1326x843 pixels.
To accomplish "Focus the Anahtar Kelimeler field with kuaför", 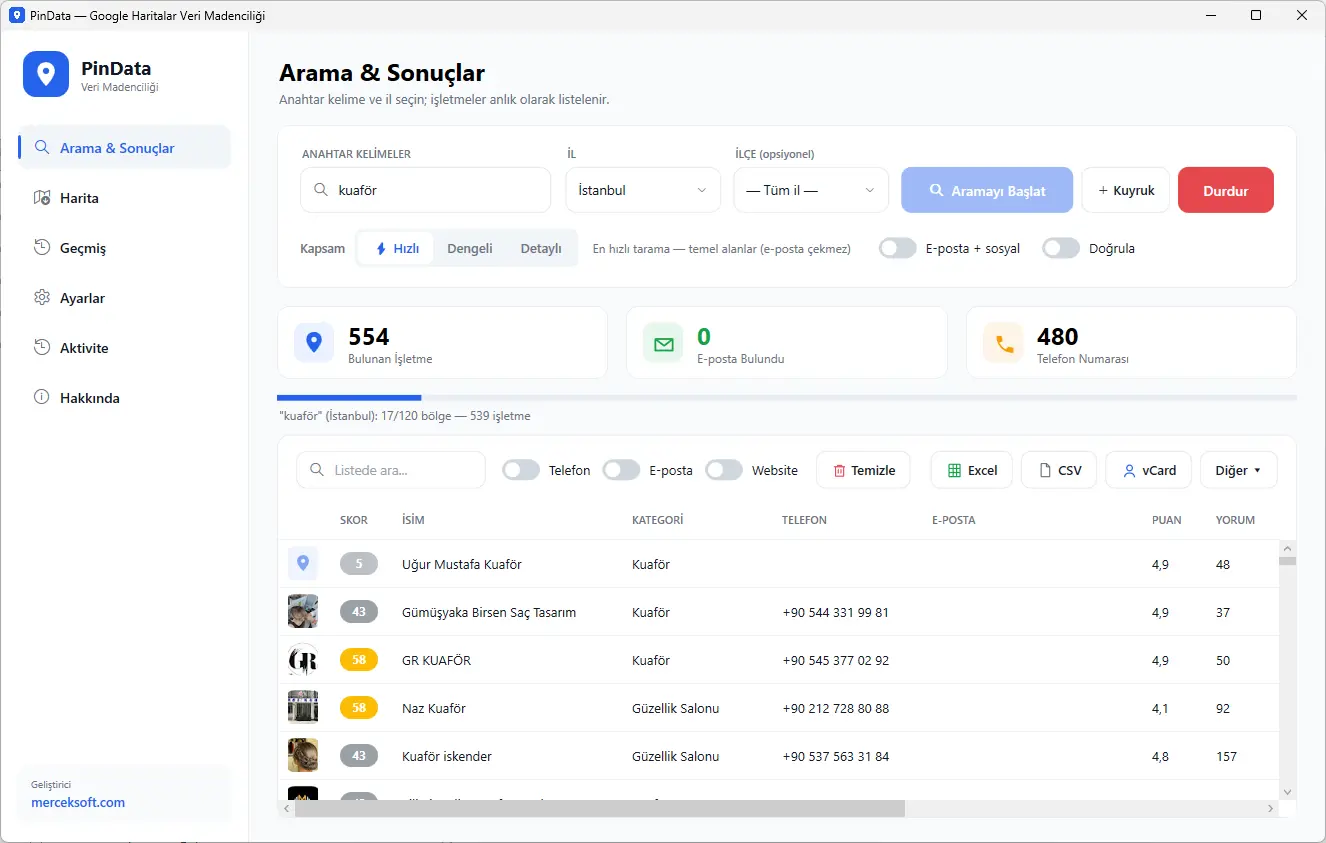I will [x=425, y=190].
